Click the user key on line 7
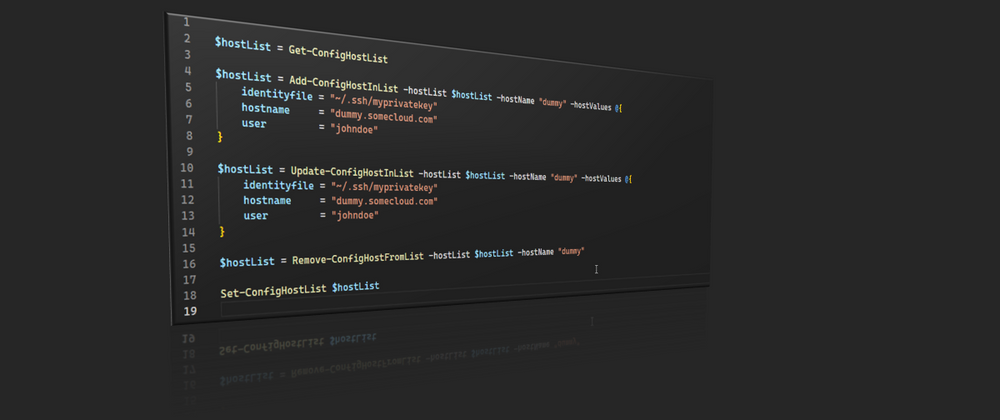Viewport: 1000px width, 420px height. click(254, 123)
